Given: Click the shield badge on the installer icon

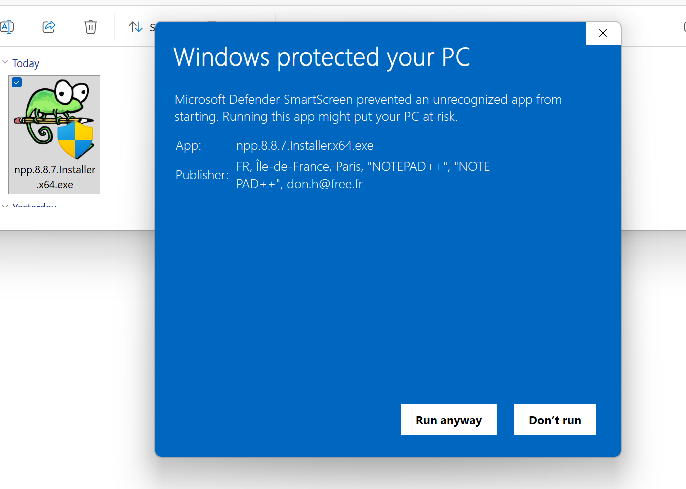Looking at the screenshot, I should (75, 138).
